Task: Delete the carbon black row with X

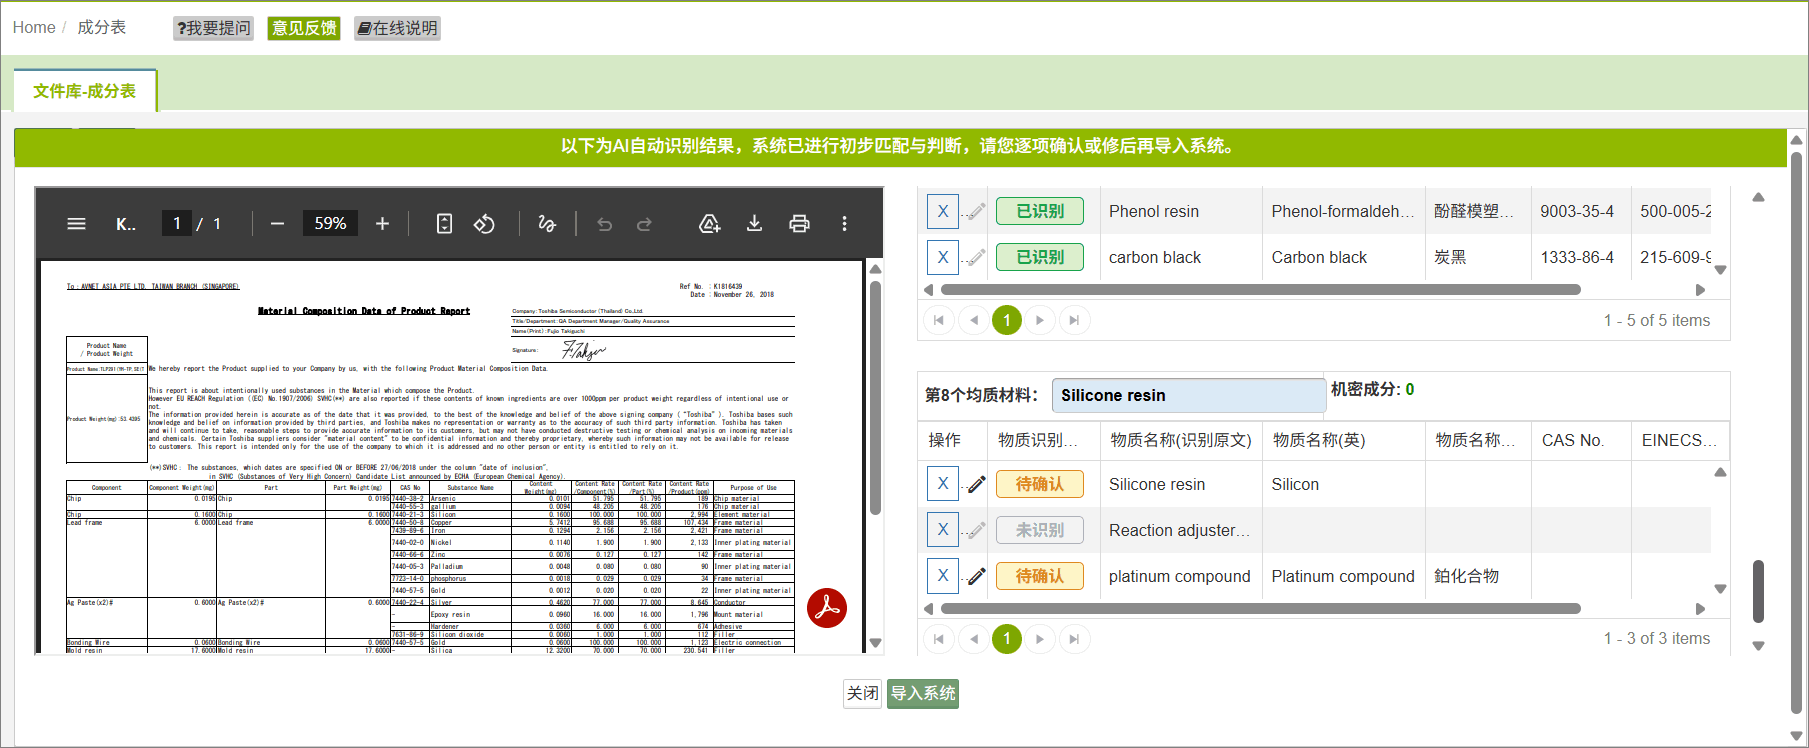Action: point(943,257)
